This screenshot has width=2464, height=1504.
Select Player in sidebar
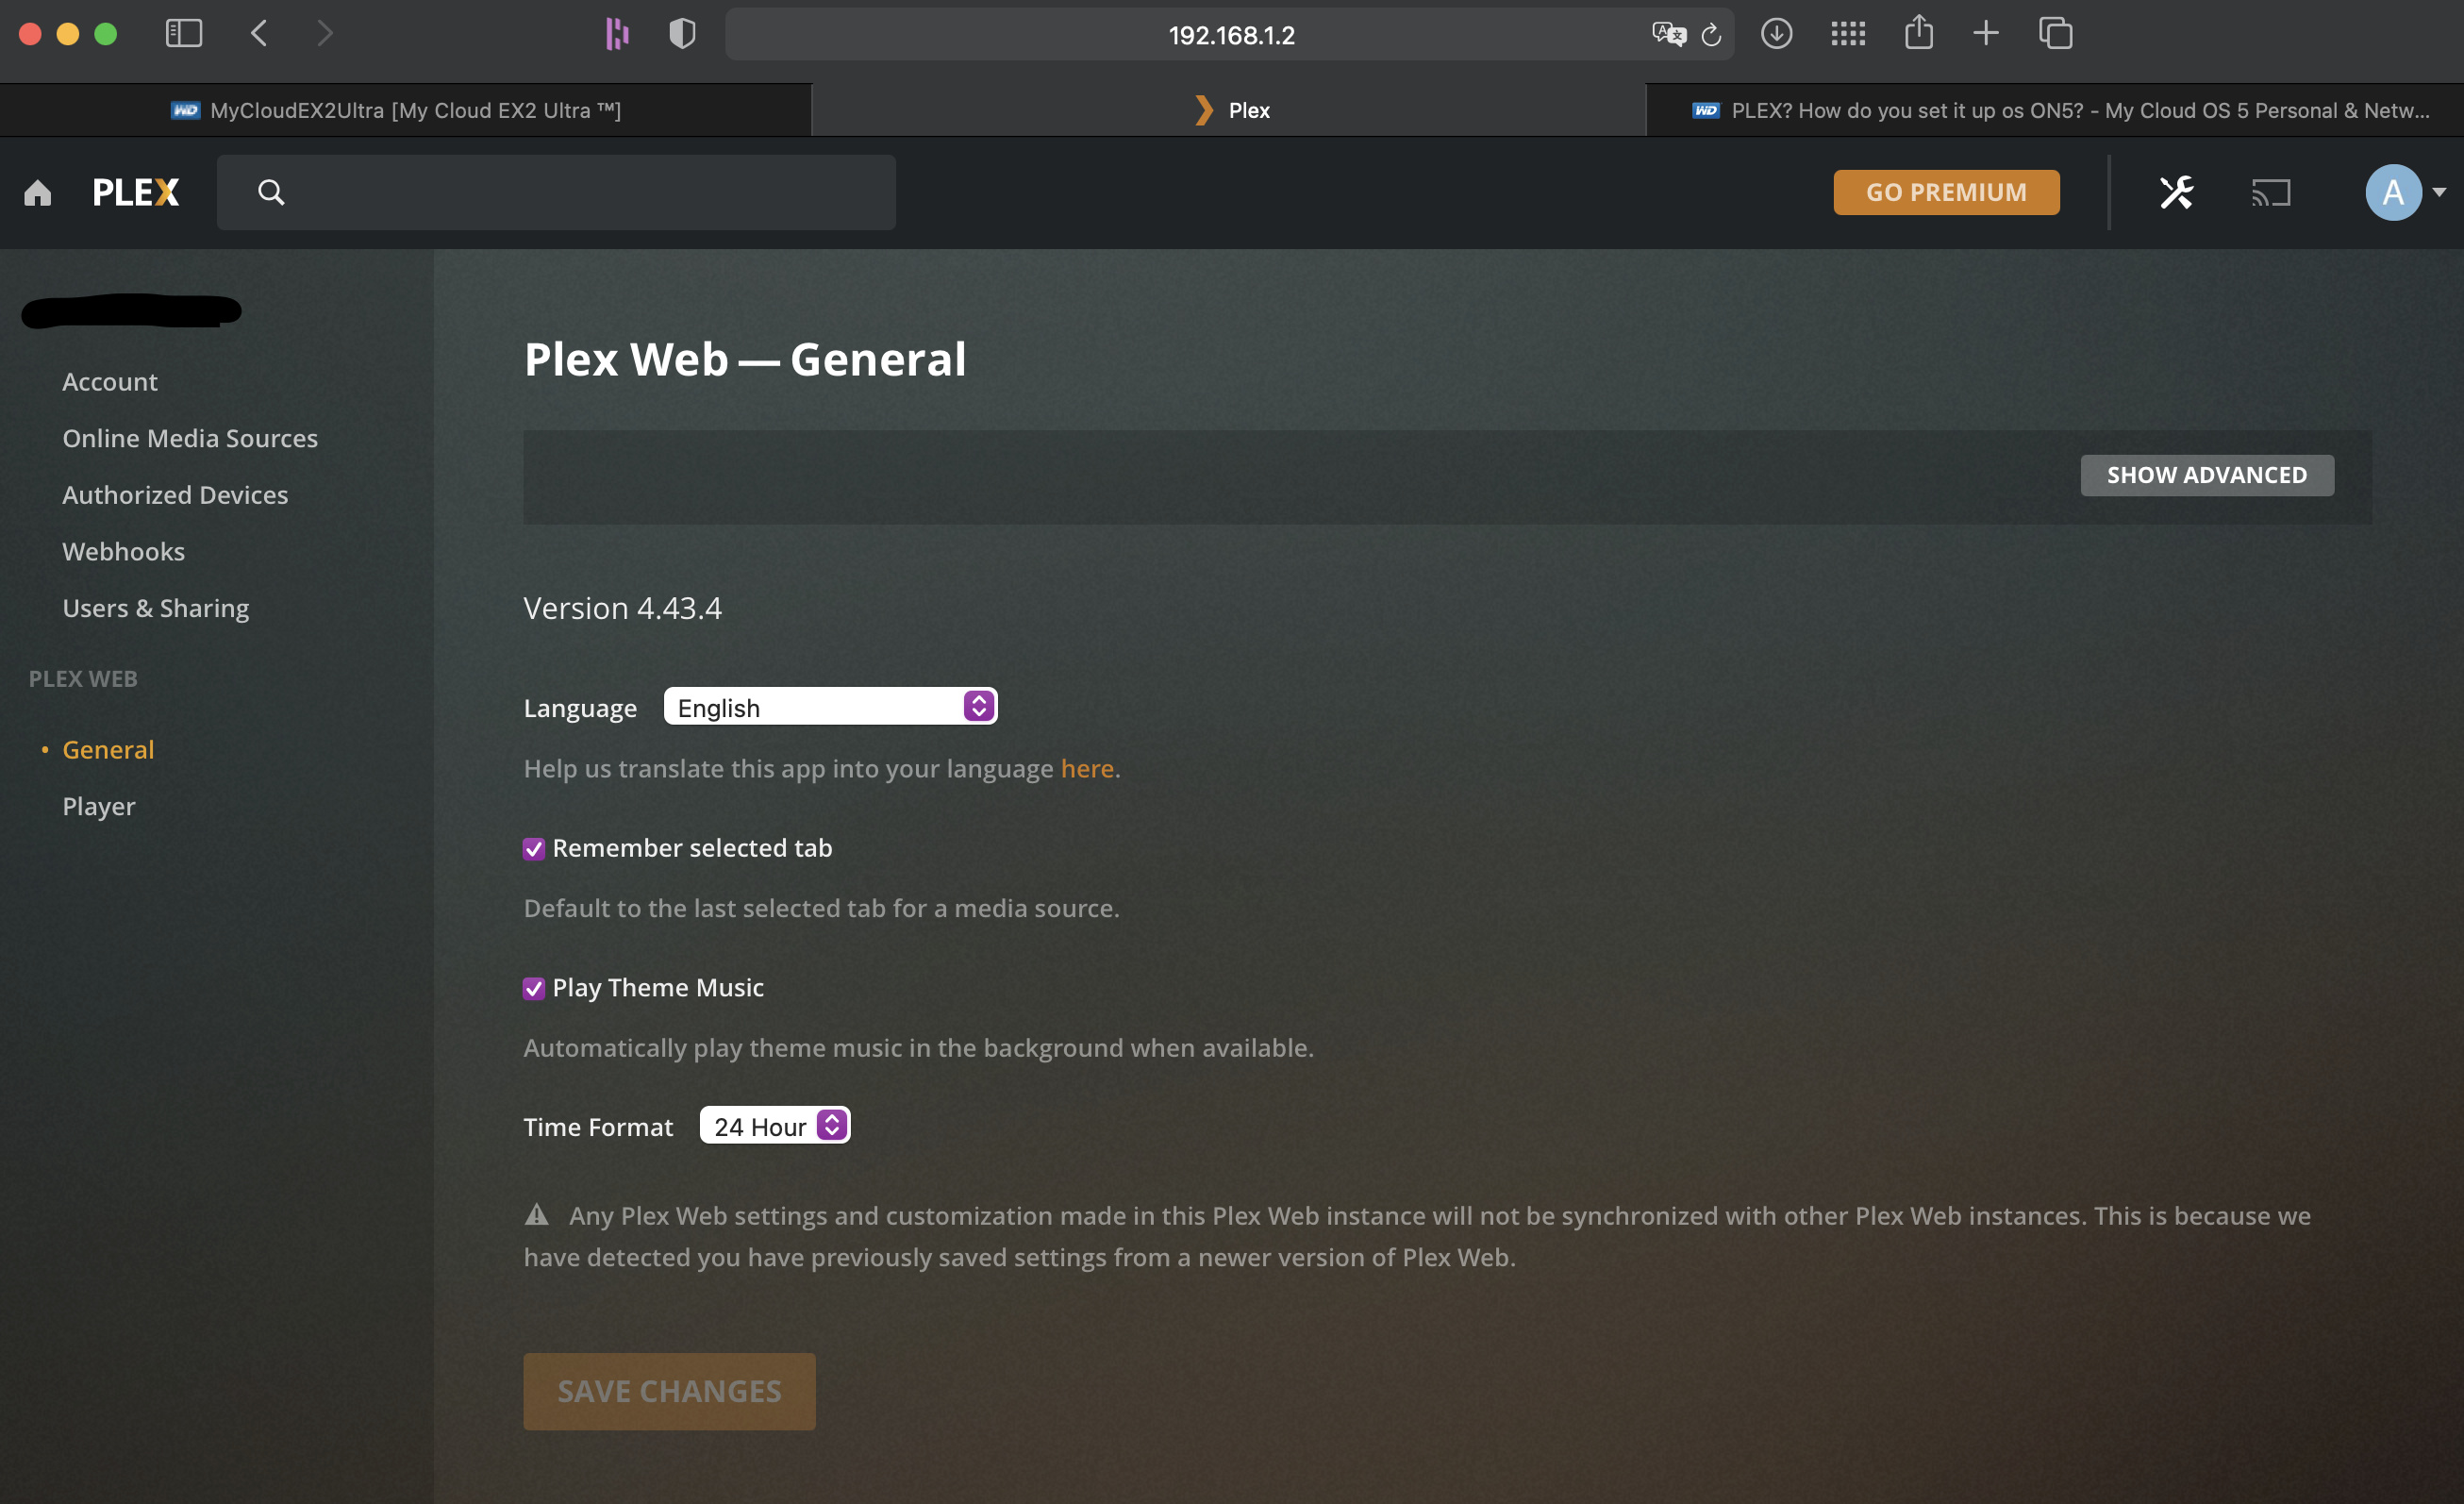tap(99, 806)
